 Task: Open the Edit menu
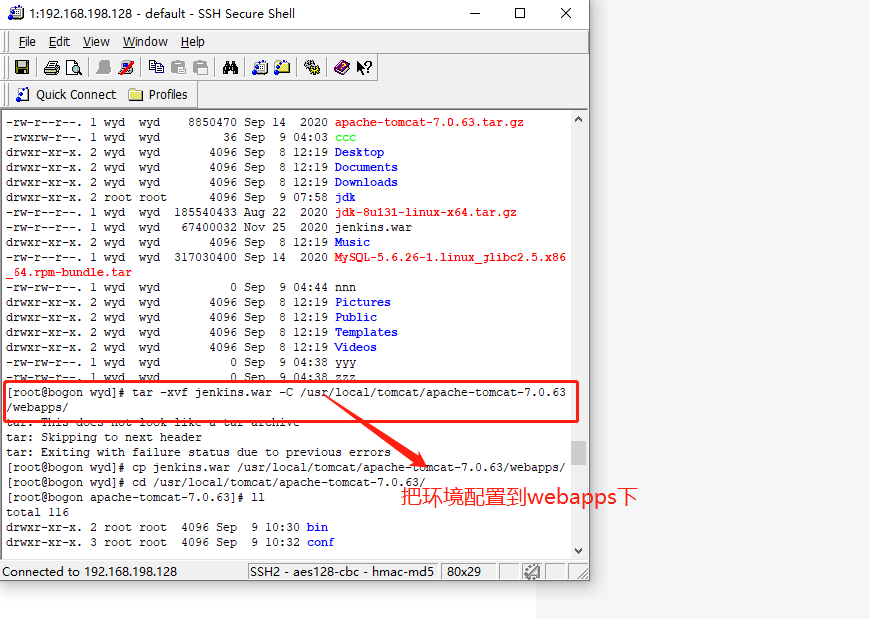(59, 42)
